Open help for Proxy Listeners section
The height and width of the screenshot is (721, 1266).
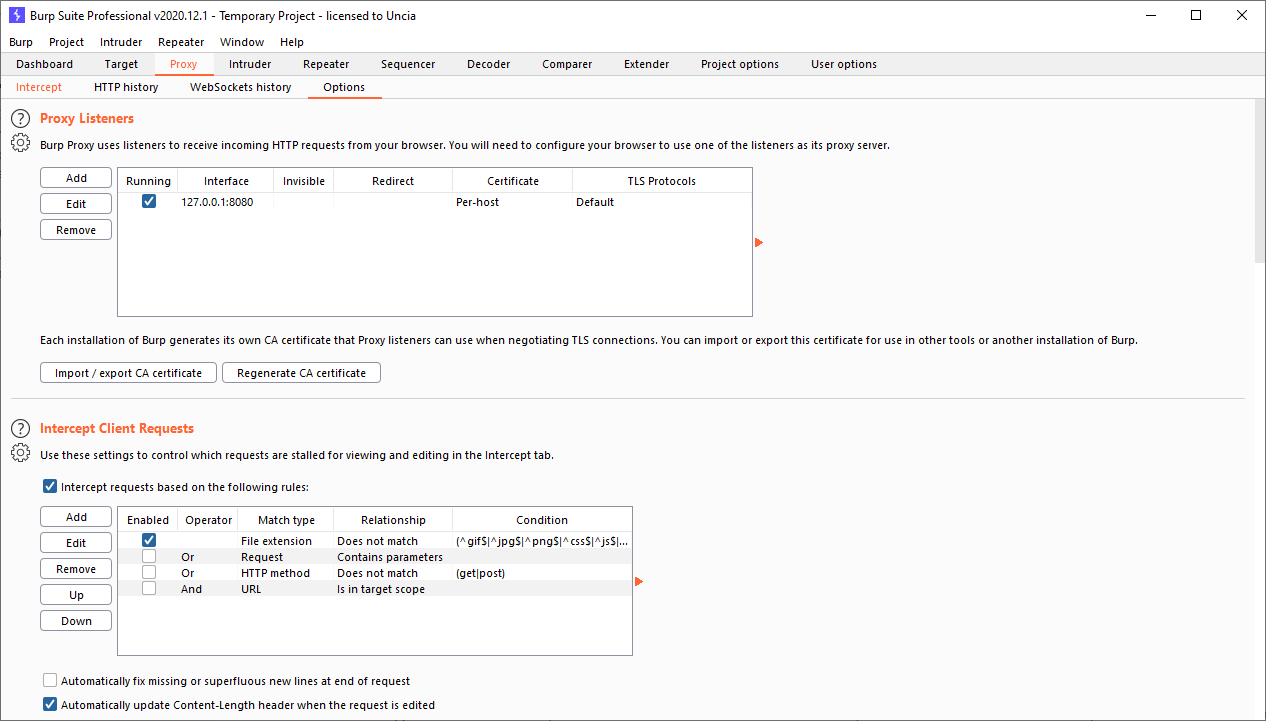point(20,119)
